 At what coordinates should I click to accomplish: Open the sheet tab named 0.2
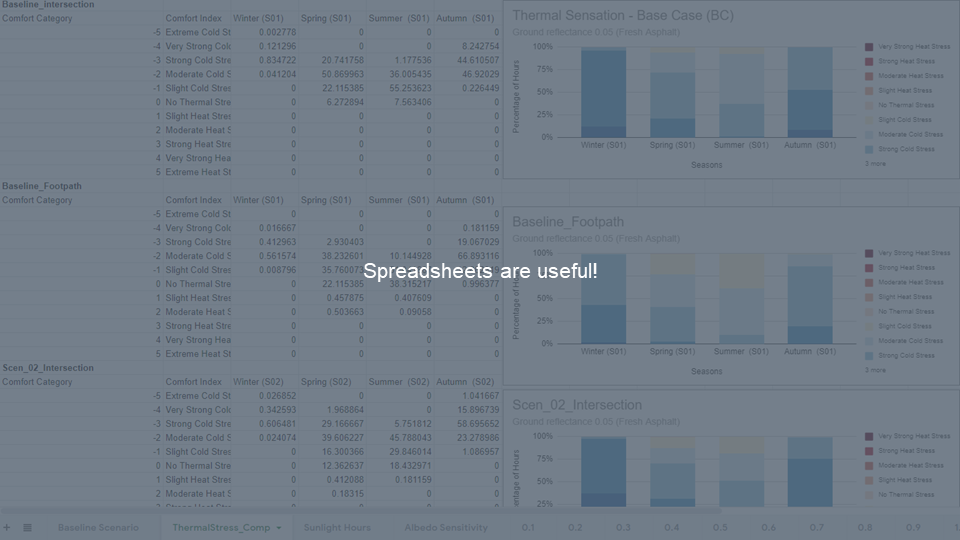[x=575, y=527]
